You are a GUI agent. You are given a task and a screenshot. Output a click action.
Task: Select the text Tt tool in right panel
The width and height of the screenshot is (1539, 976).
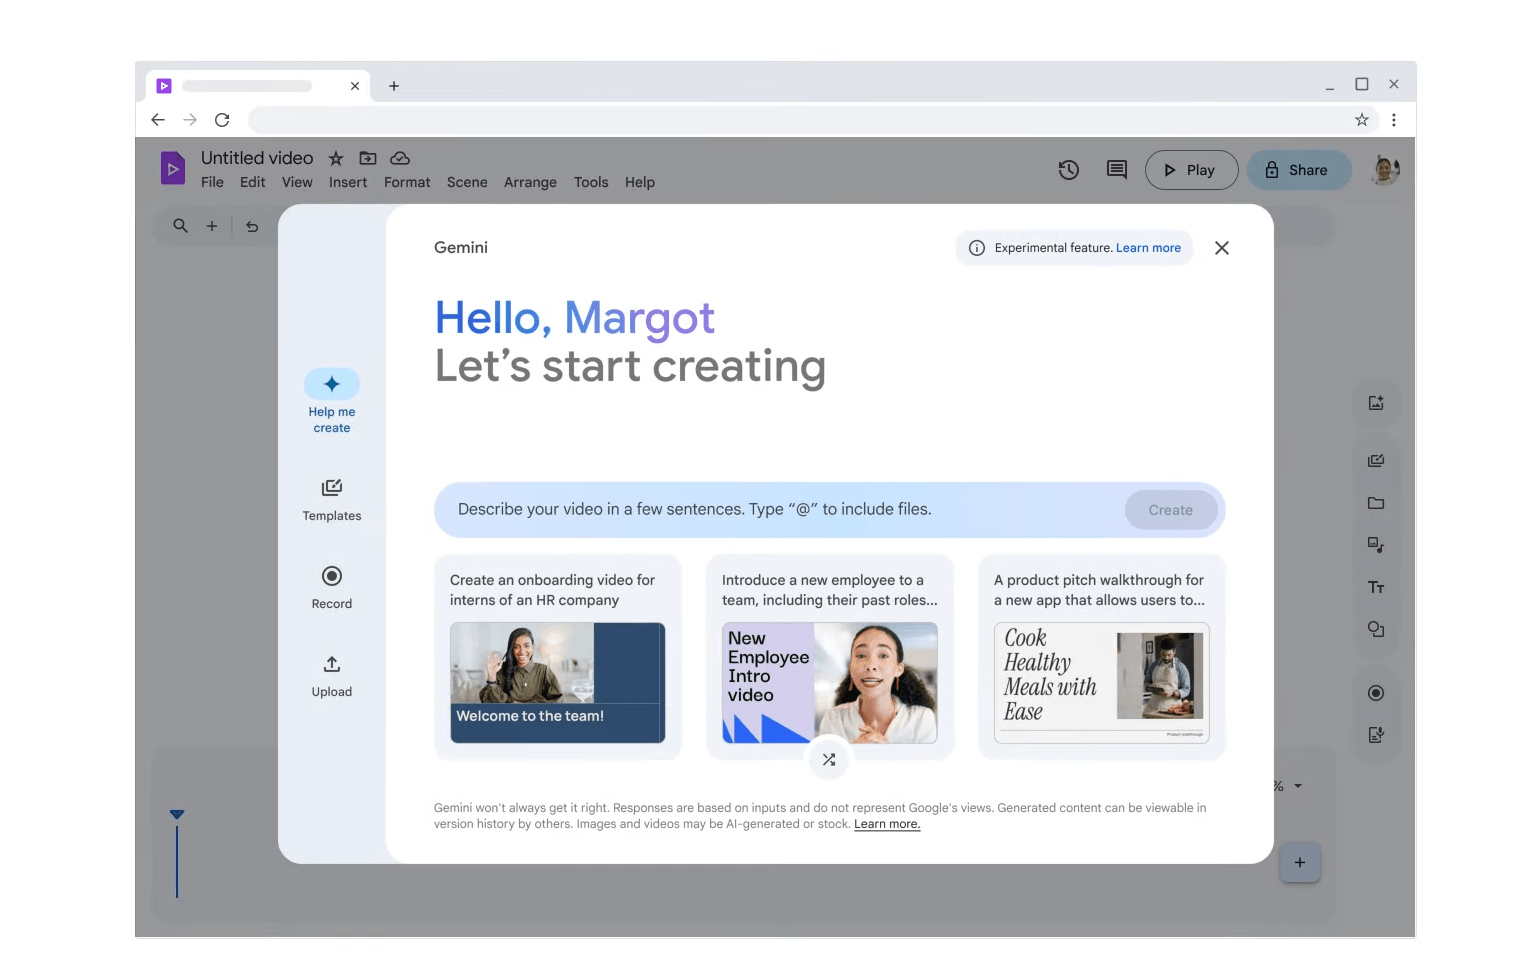coord(1376,587)
